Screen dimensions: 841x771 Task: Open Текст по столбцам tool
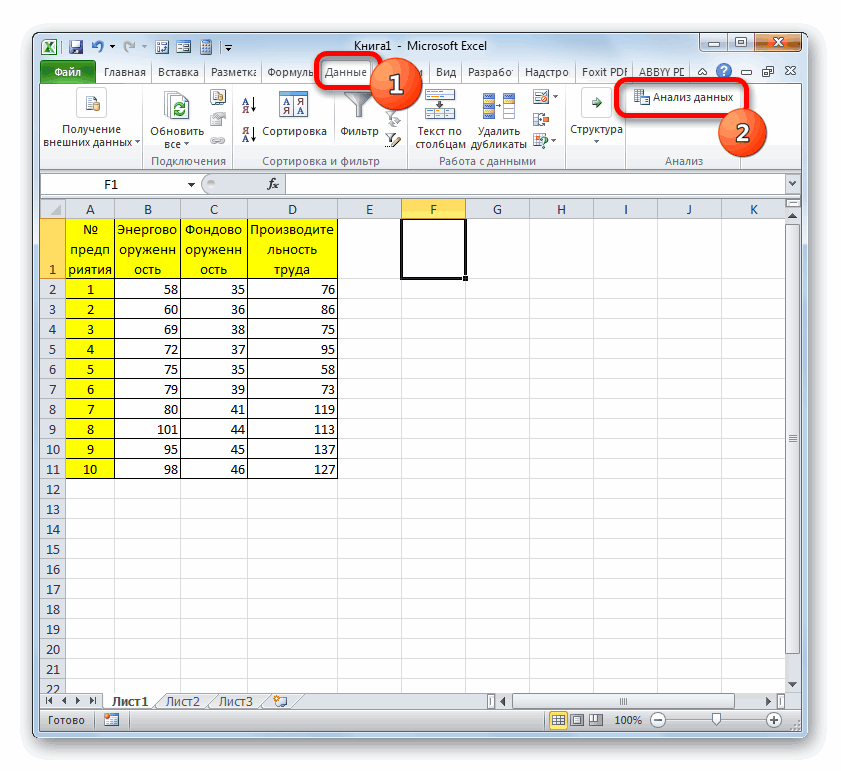point(440,119)
